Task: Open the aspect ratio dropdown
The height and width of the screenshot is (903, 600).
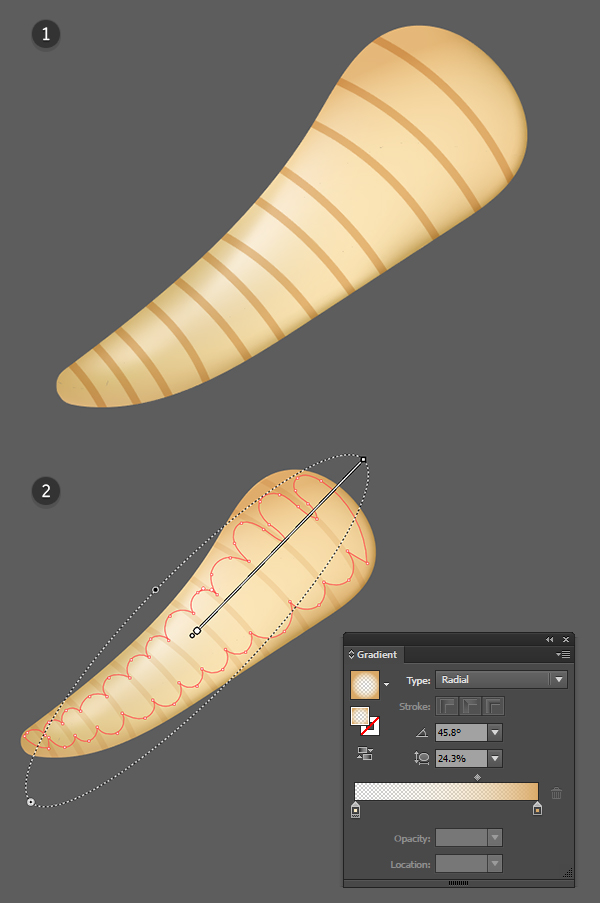Action: click(x=495, y=758)
